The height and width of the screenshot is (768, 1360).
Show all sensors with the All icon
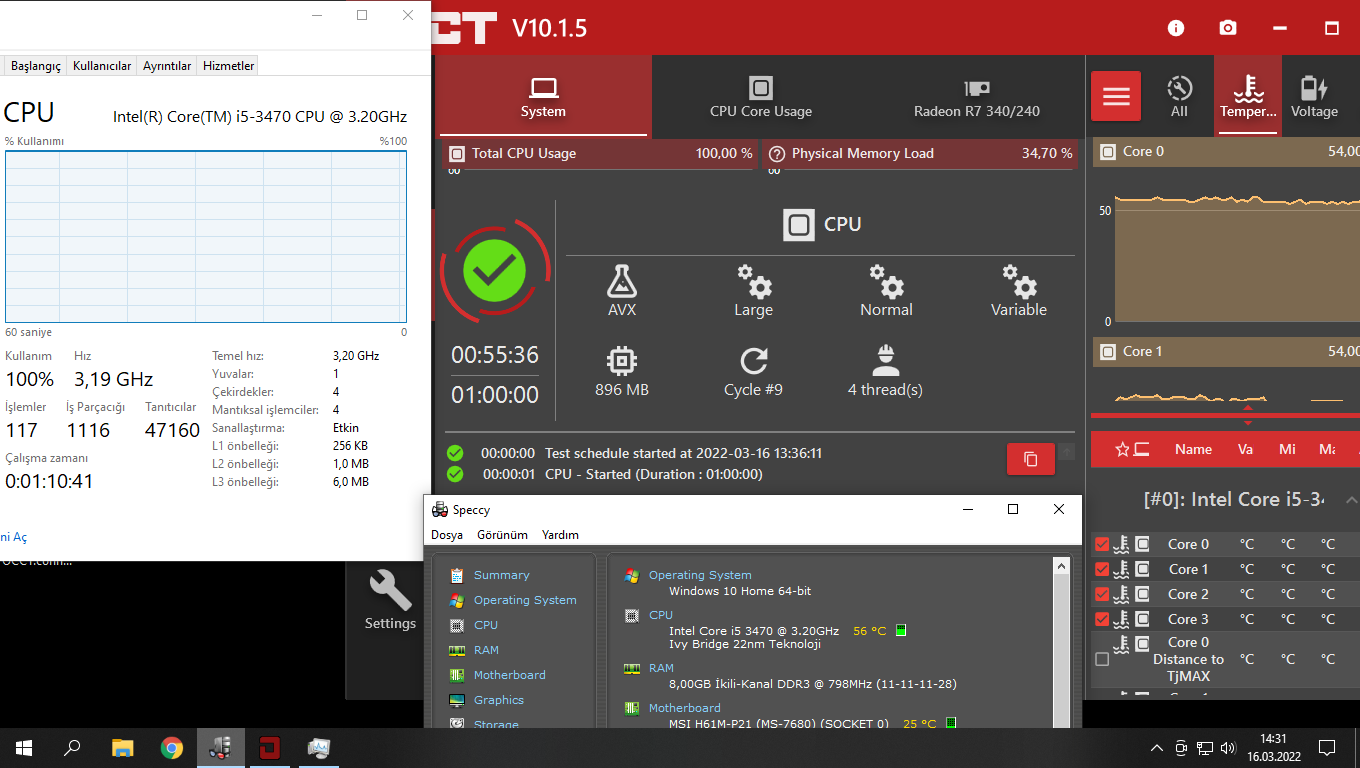click(x=1180, y=97)
